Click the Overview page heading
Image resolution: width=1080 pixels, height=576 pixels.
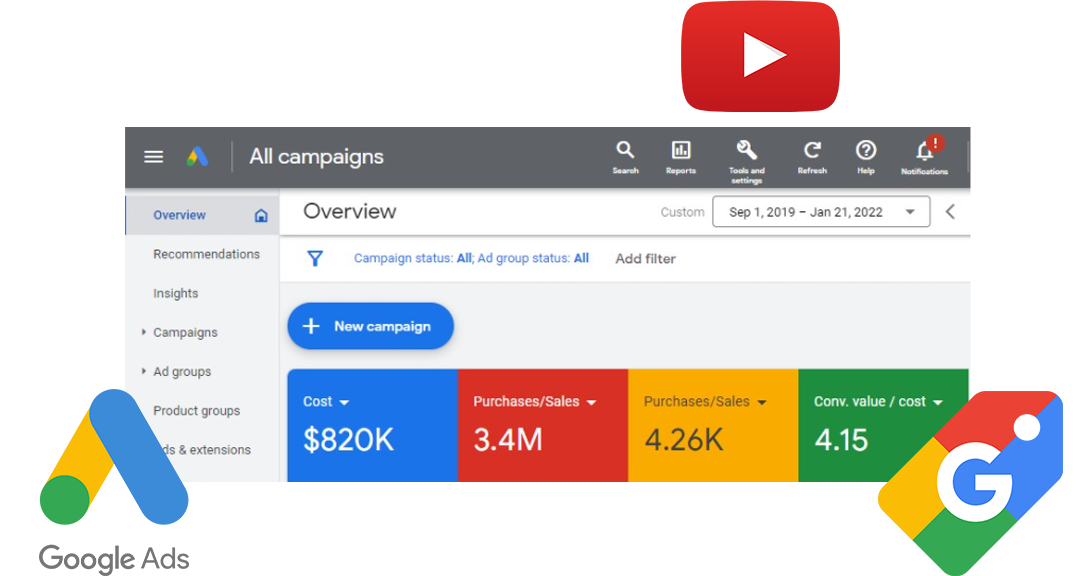(350, 211)
